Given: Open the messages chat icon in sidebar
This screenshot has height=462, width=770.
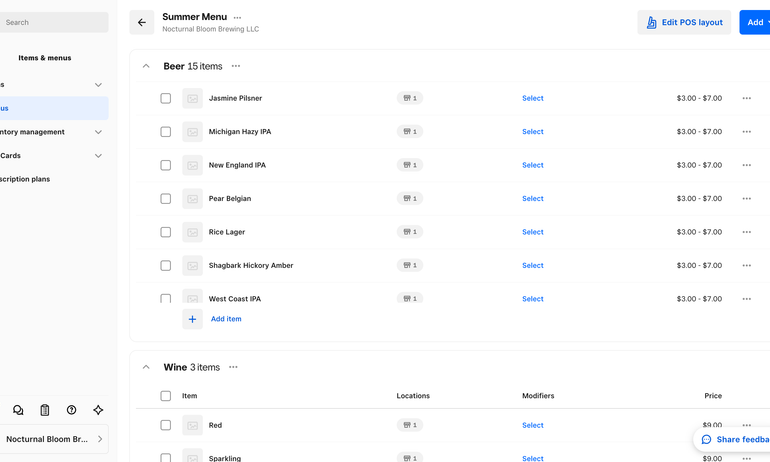Looking at the screenshot, I should click(x=18, y=410).
